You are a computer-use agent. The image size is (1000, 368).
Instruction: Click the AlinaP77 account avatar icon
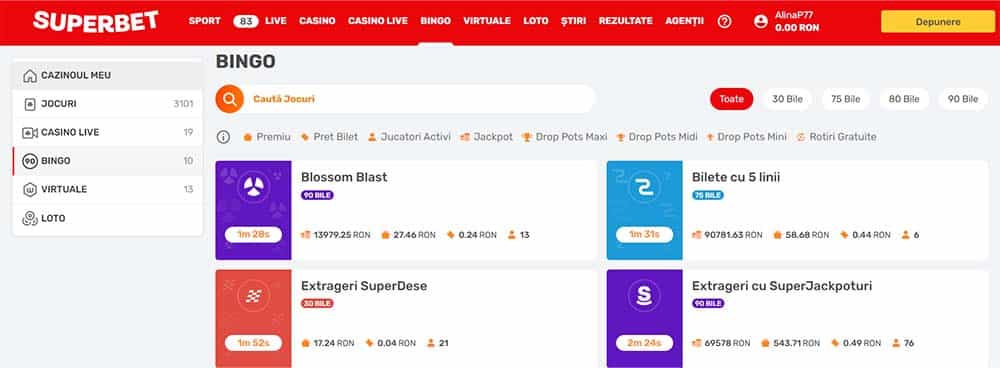coord(760,21)
